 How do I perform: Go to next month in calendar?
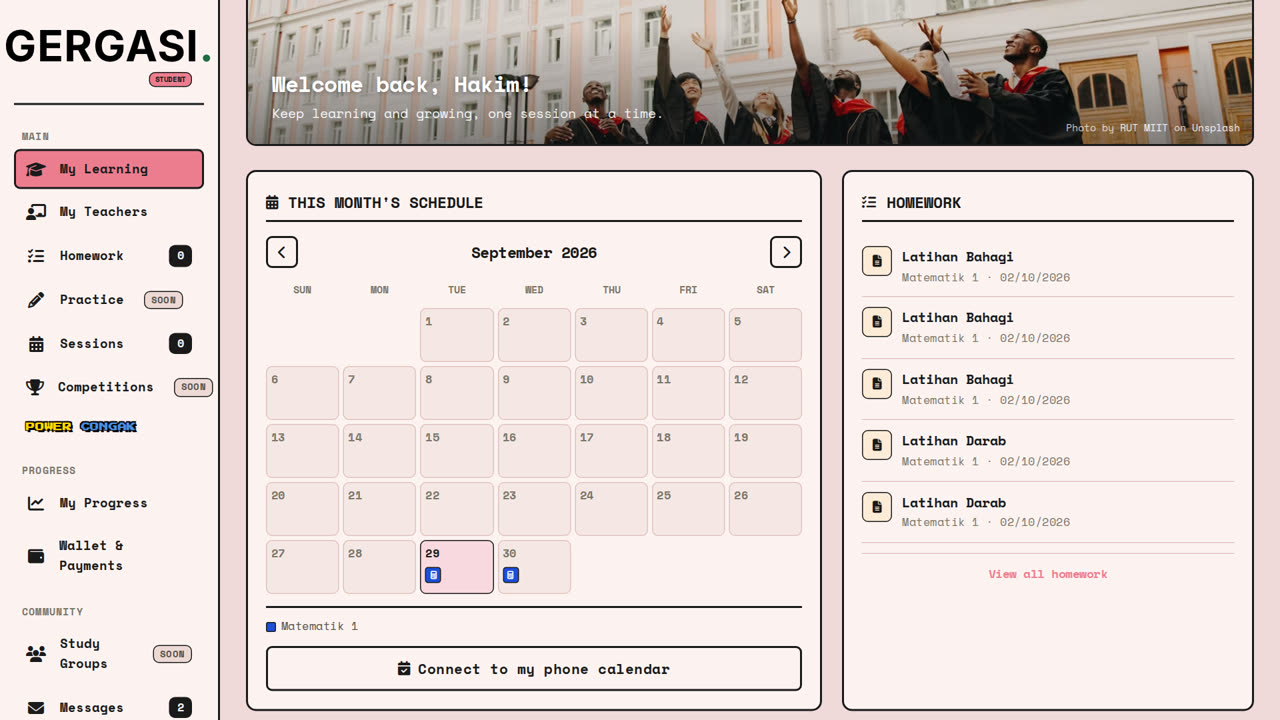[786, 252]
